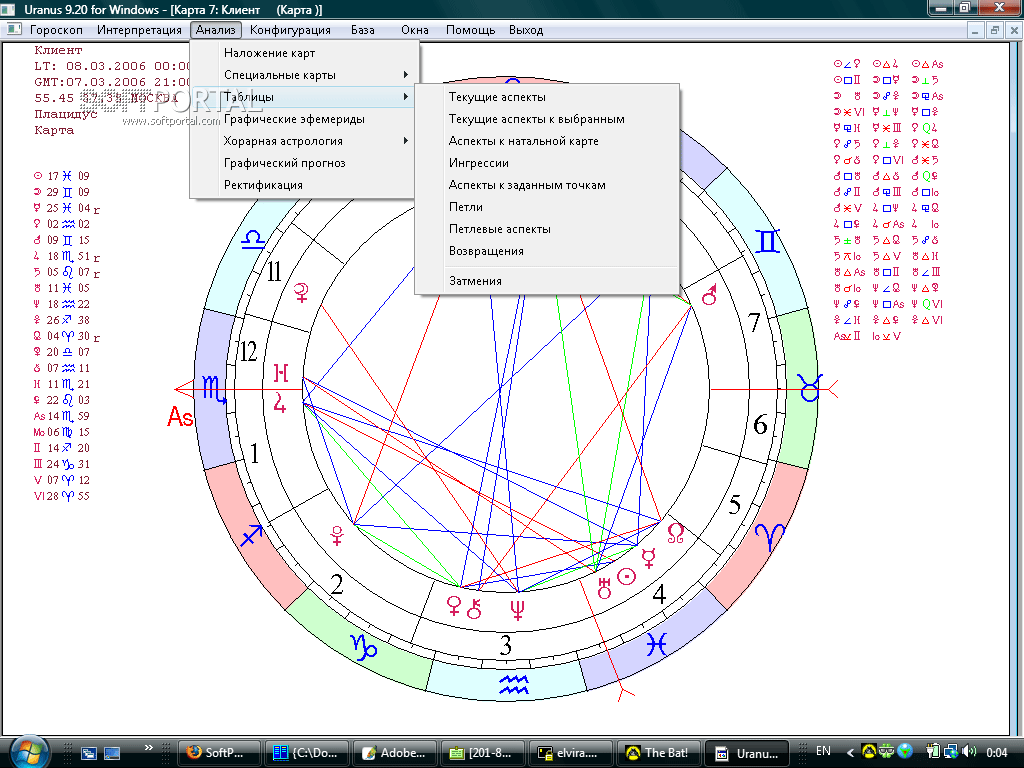This screenshot has width=1024, height=768.
Task: Expand Хорарная астрология submenu
Action: (304, 141)
